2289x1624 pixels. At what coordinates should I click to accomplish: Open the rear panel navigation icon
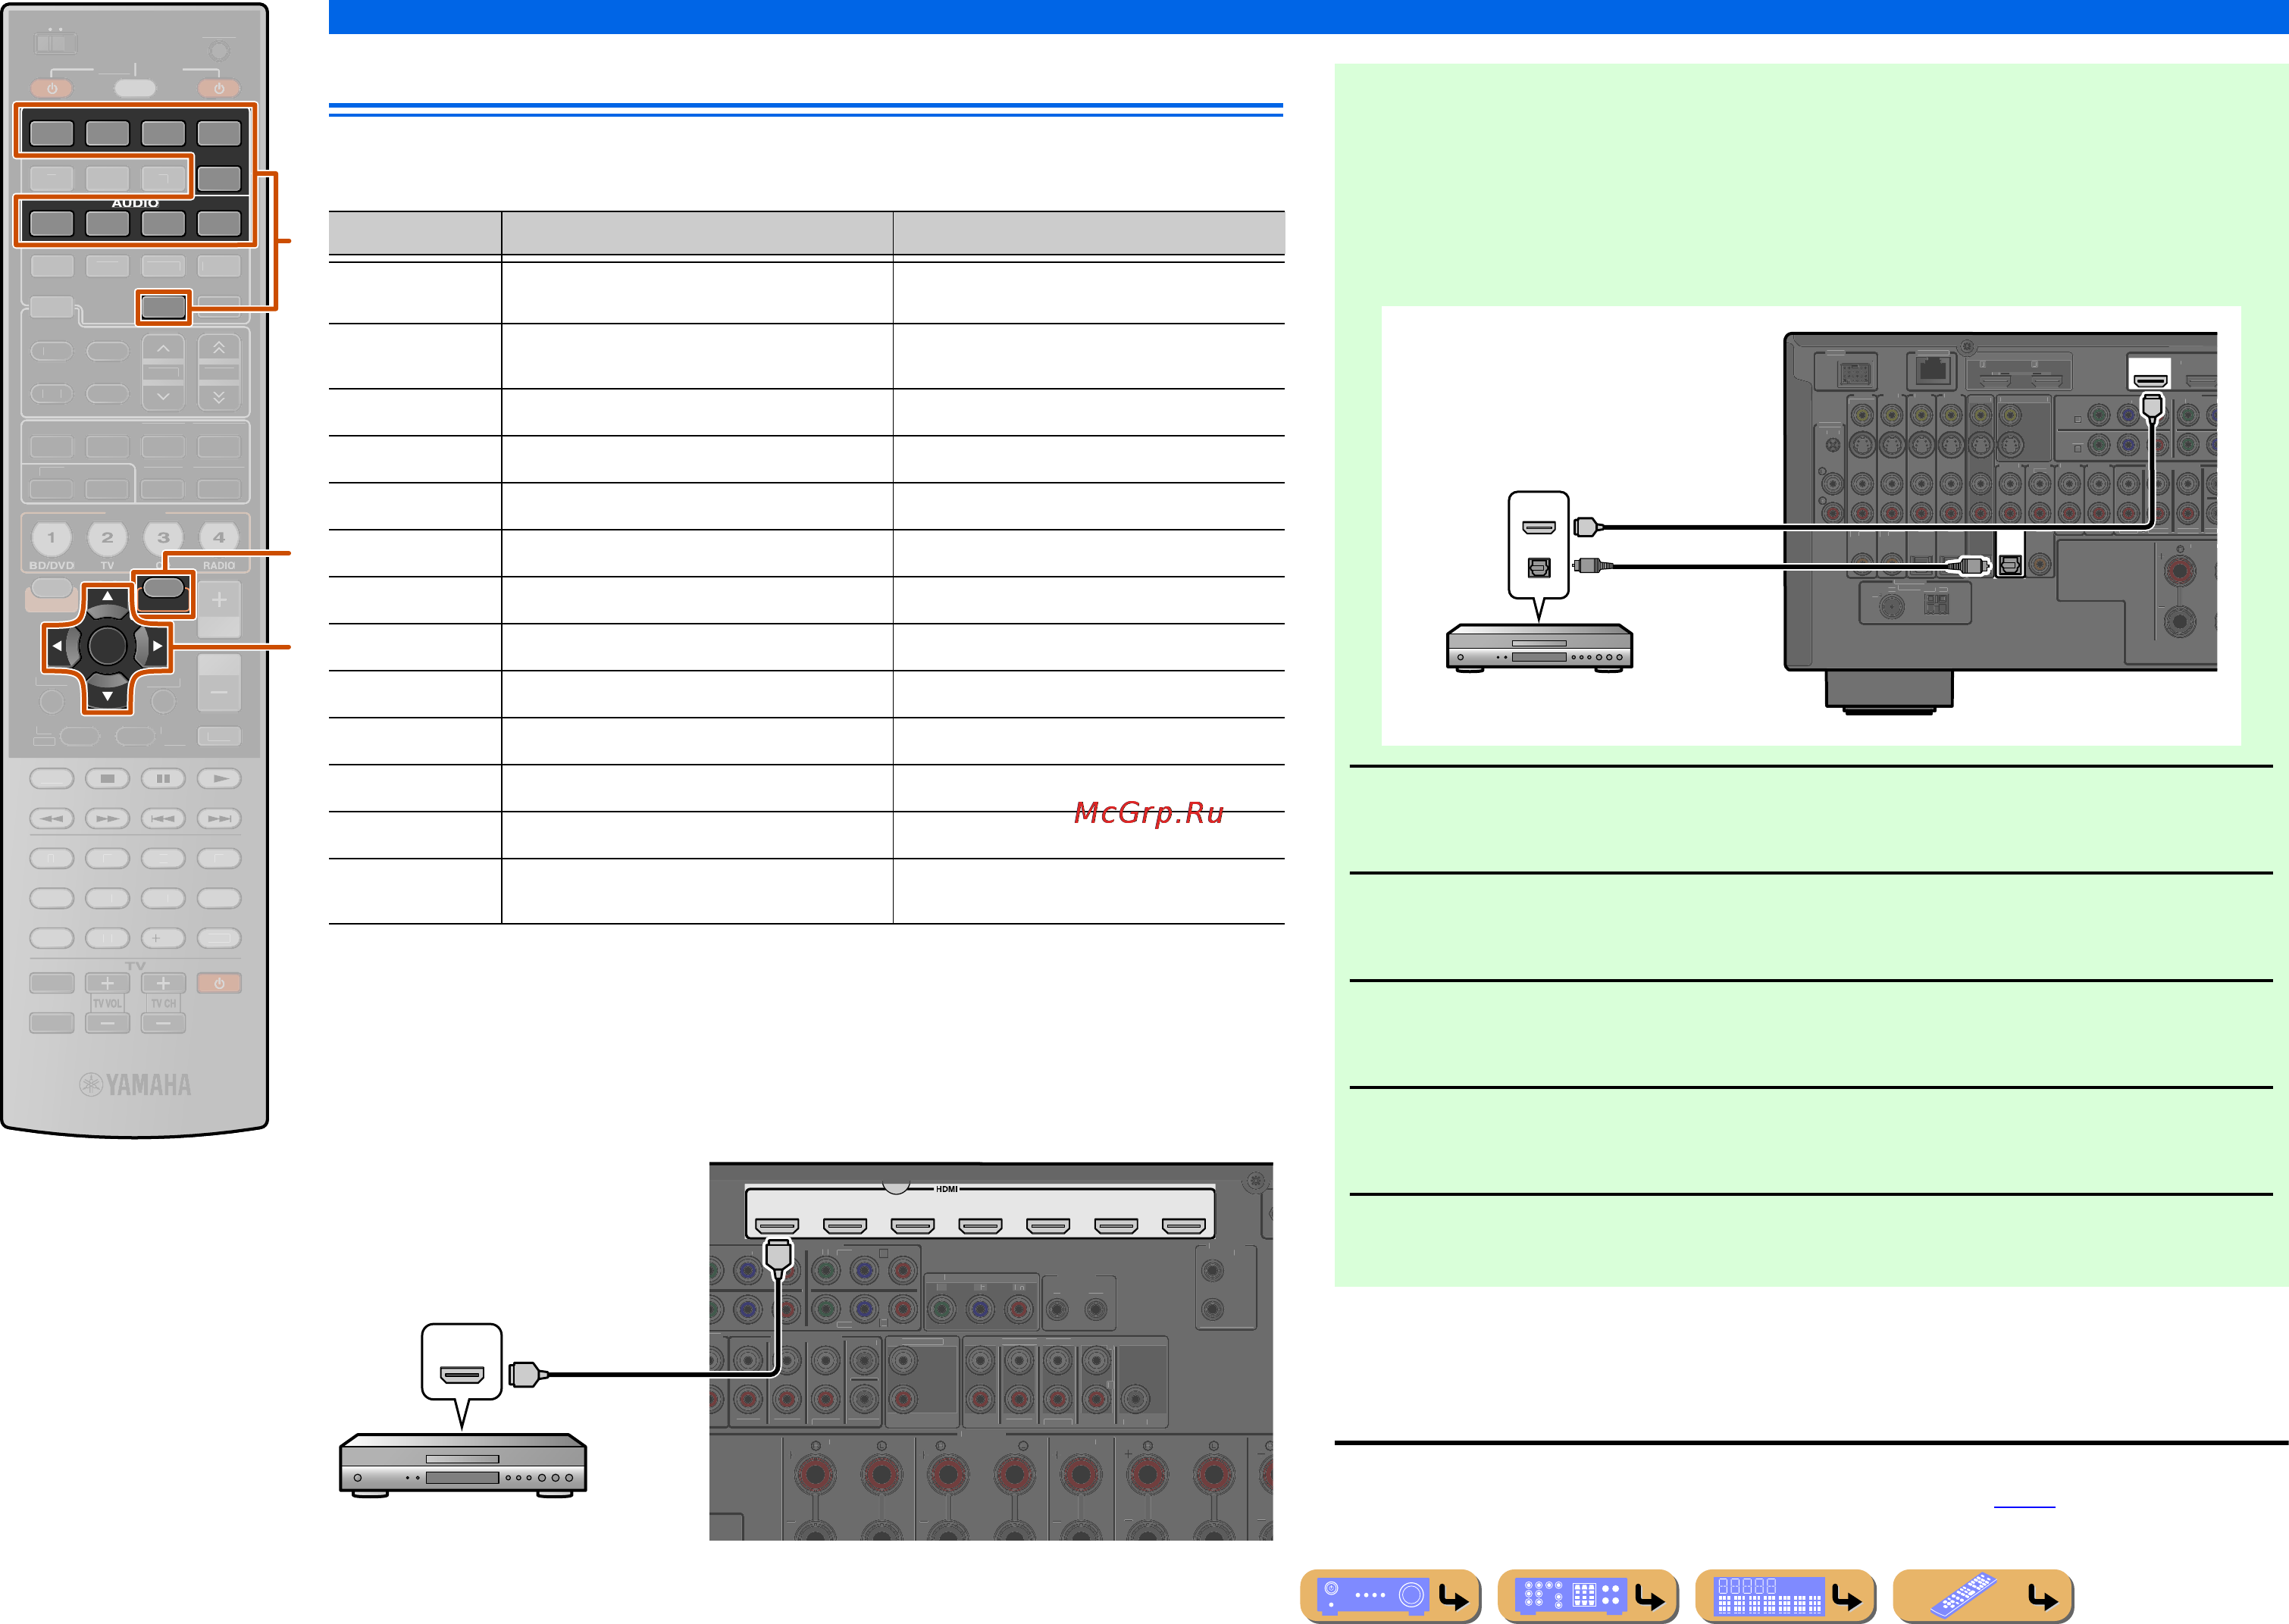click(x=1588, y=1595)
